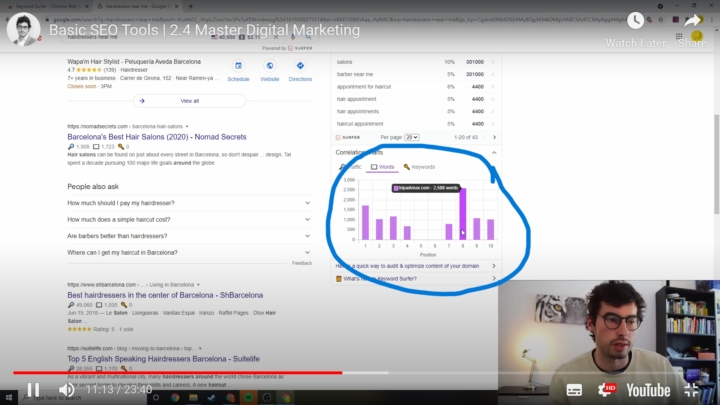720x405 pixels.
Task: Open the Windows Start menu
Action: (x=9, y=398)
